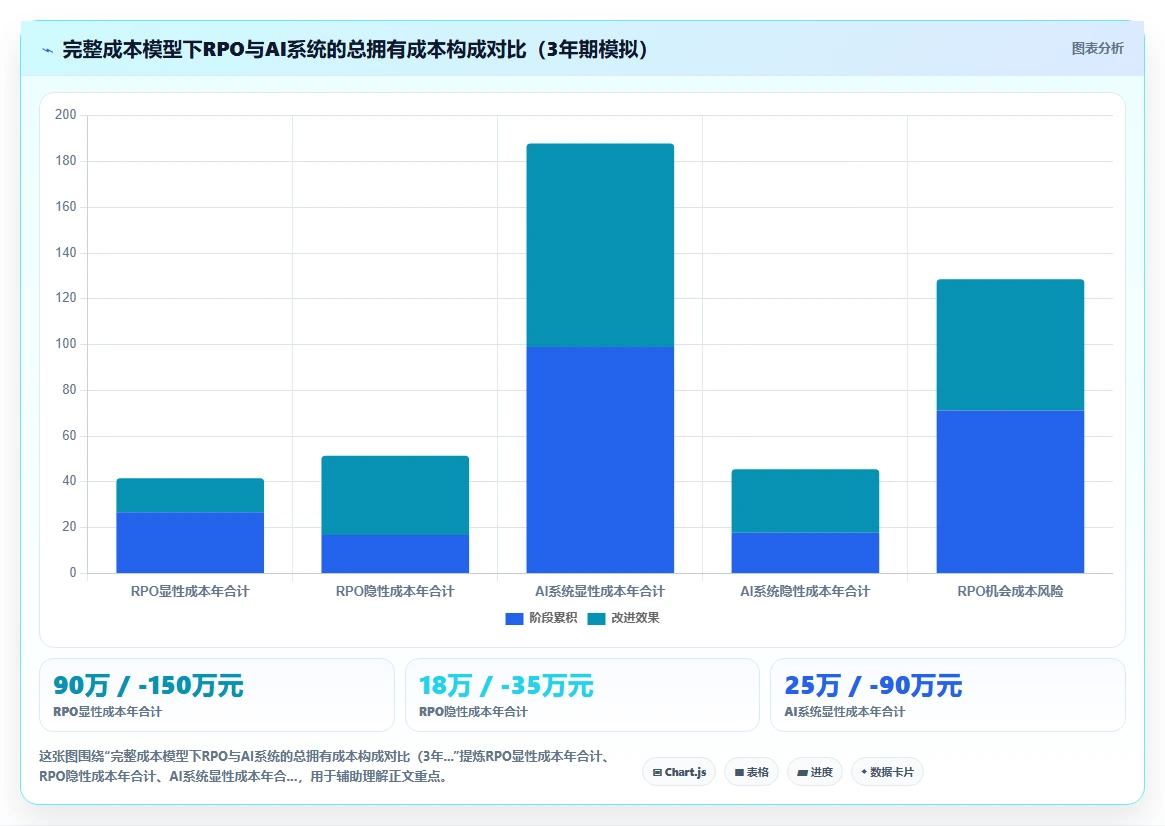Click the 表格 tag
Viewport: 1165px width, 826px height.
click(x=751, y=772)
